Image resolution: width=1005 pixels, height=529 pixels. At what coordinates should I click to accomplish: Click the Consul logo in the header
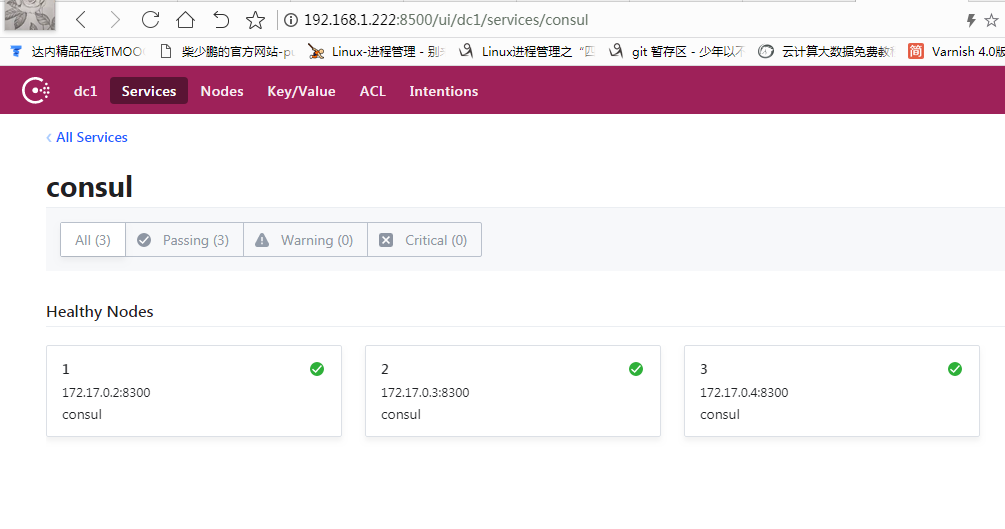[x=35, y=90]
